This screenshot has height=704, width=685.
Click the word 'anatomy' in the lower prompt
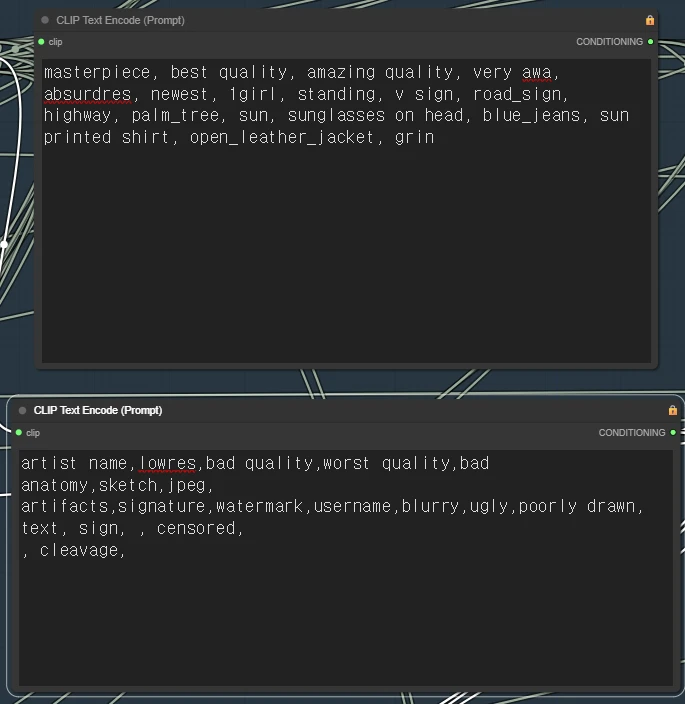55,485
